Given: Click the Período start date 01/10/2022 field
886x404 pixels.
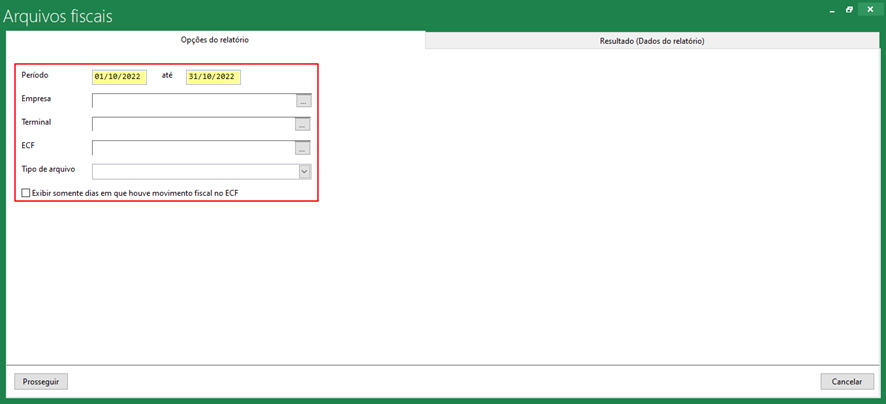Looking at the screenshot, I should coord(119,77).
